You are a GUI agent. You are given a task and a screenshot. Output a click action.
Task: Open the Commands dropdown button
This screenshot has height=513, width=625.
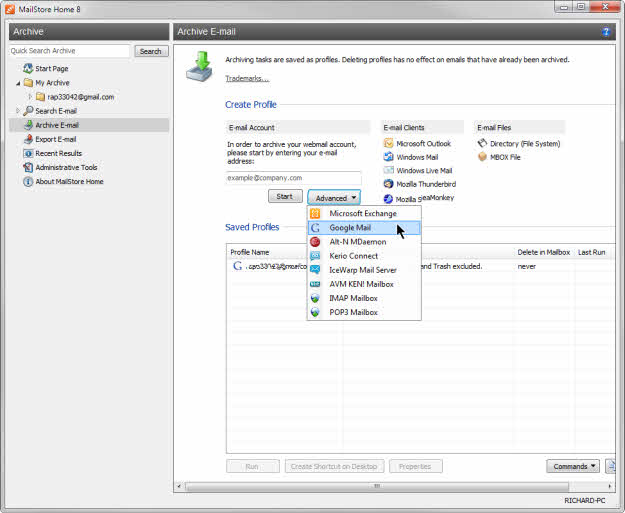point(573,466)
